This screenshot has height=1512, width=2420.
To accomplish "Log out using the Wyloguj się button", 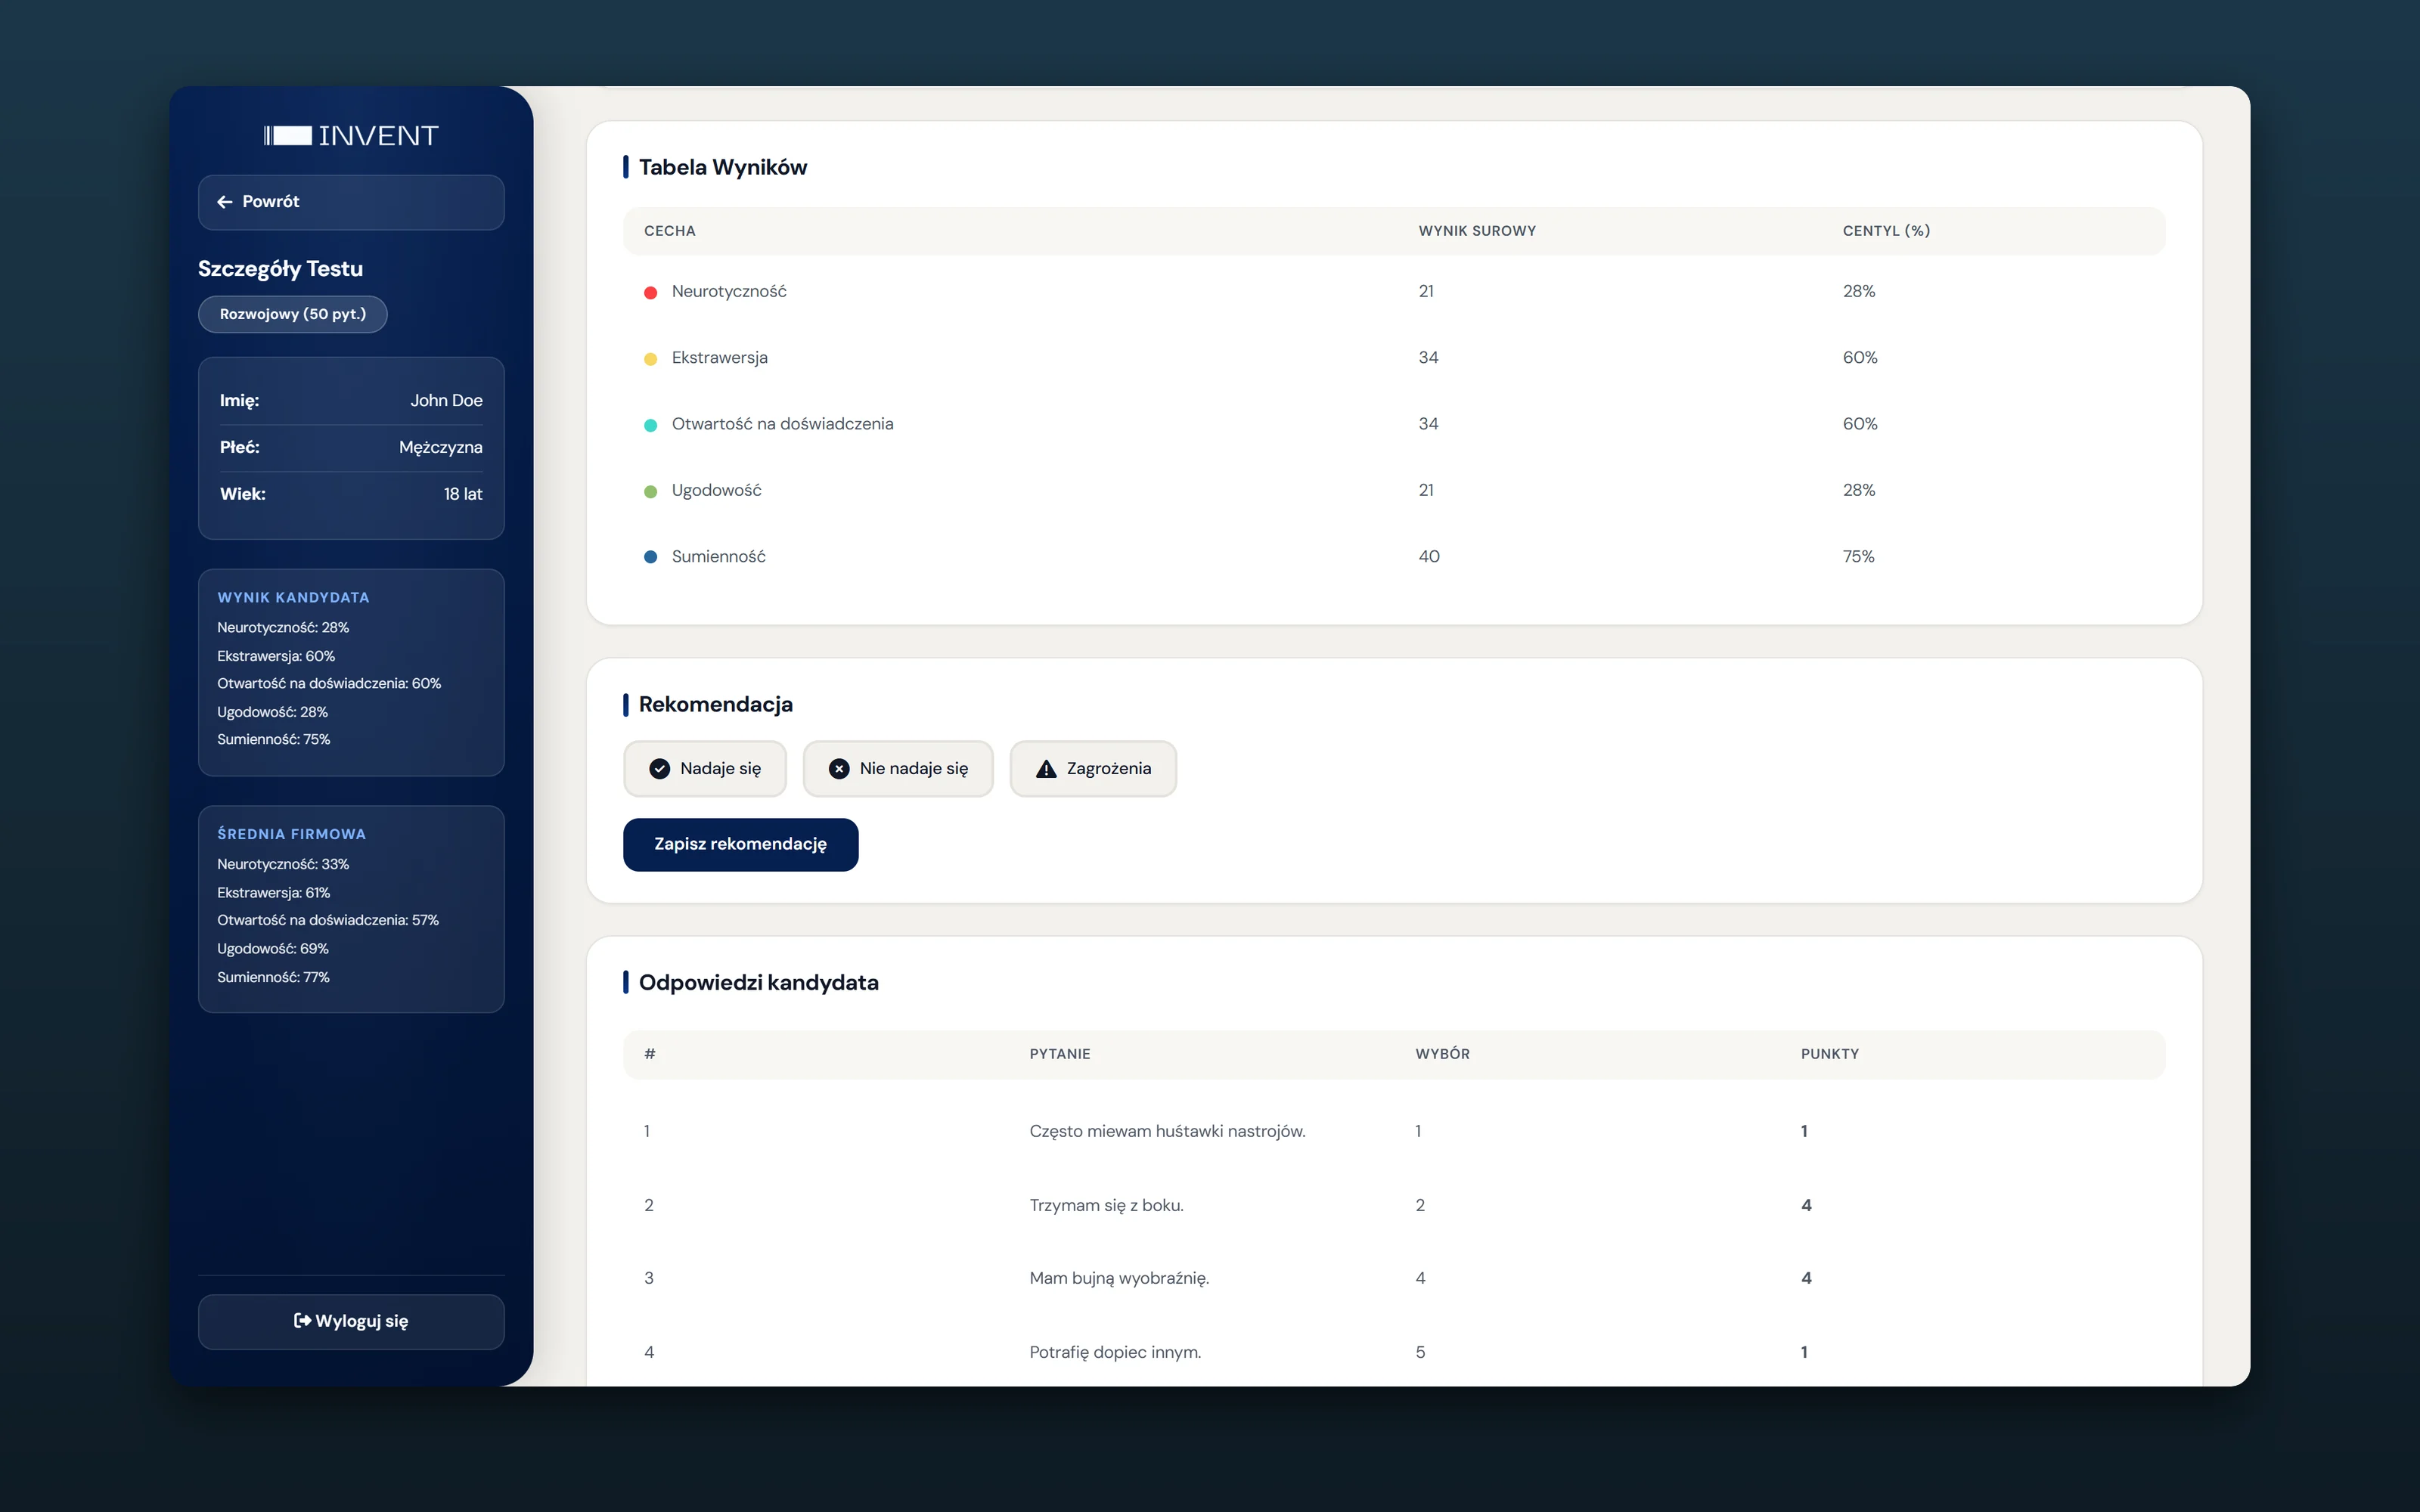I will (x=351, y=1321).
